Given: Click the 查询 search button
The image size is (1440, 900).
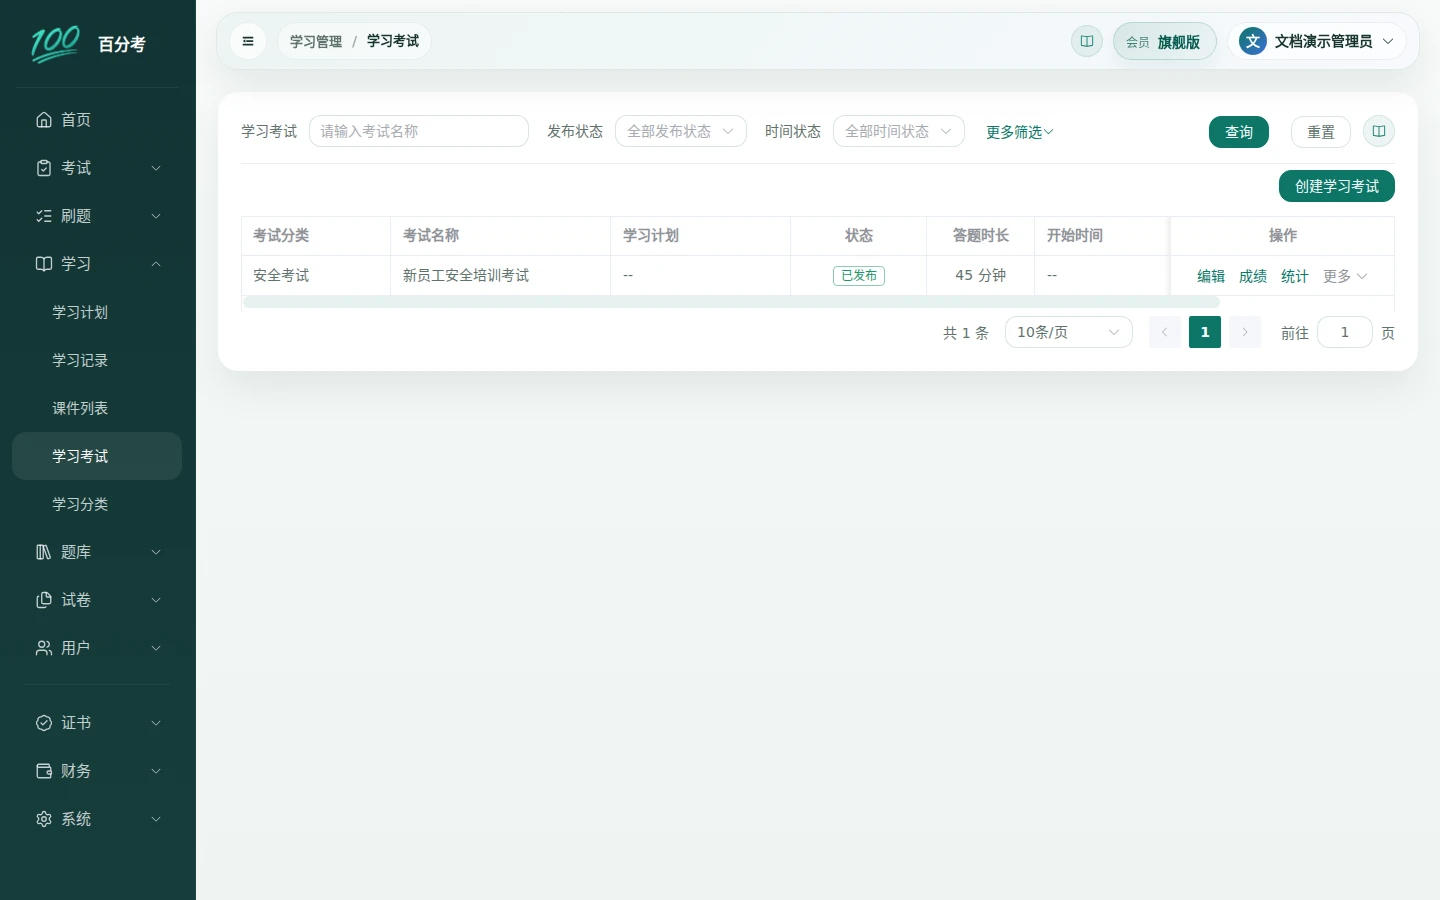Looking at the screenshot, I should tap(1239, 132).
